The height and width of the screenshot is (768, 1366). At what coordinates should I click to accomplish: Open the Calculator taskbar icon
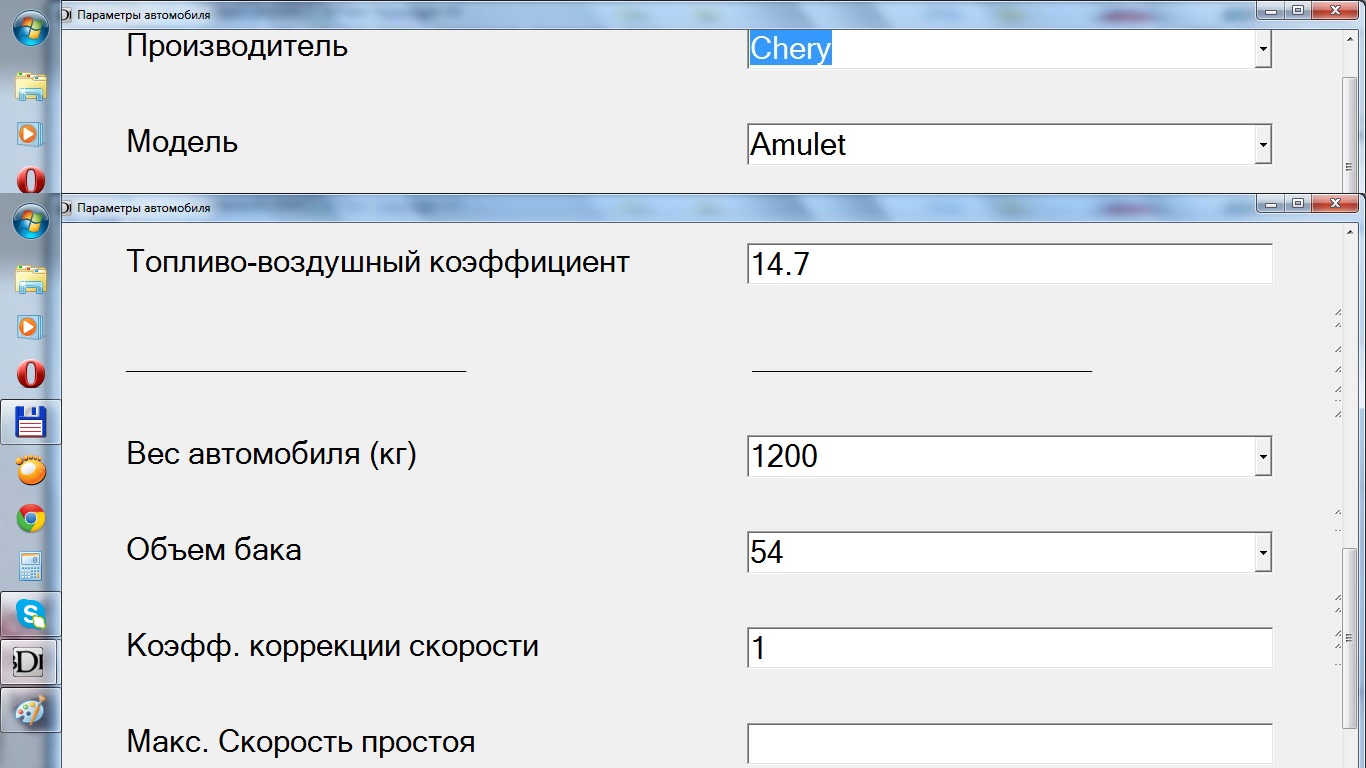point(31,566)
